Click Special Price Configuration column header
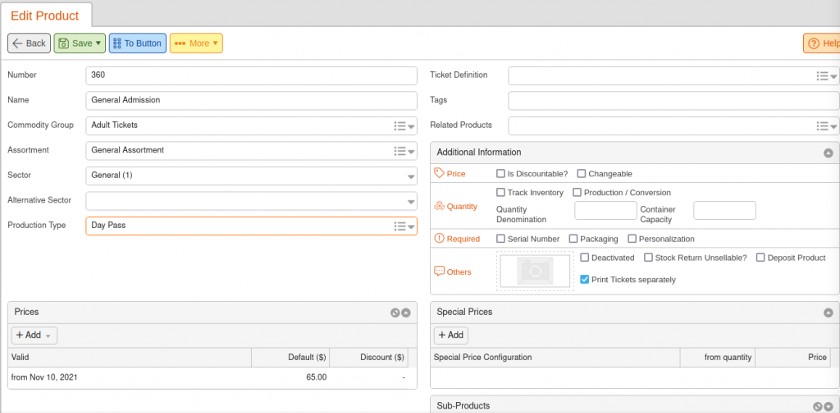Viewport: 840px width, 413px height. pyautogui.click(x=555, y=357)
